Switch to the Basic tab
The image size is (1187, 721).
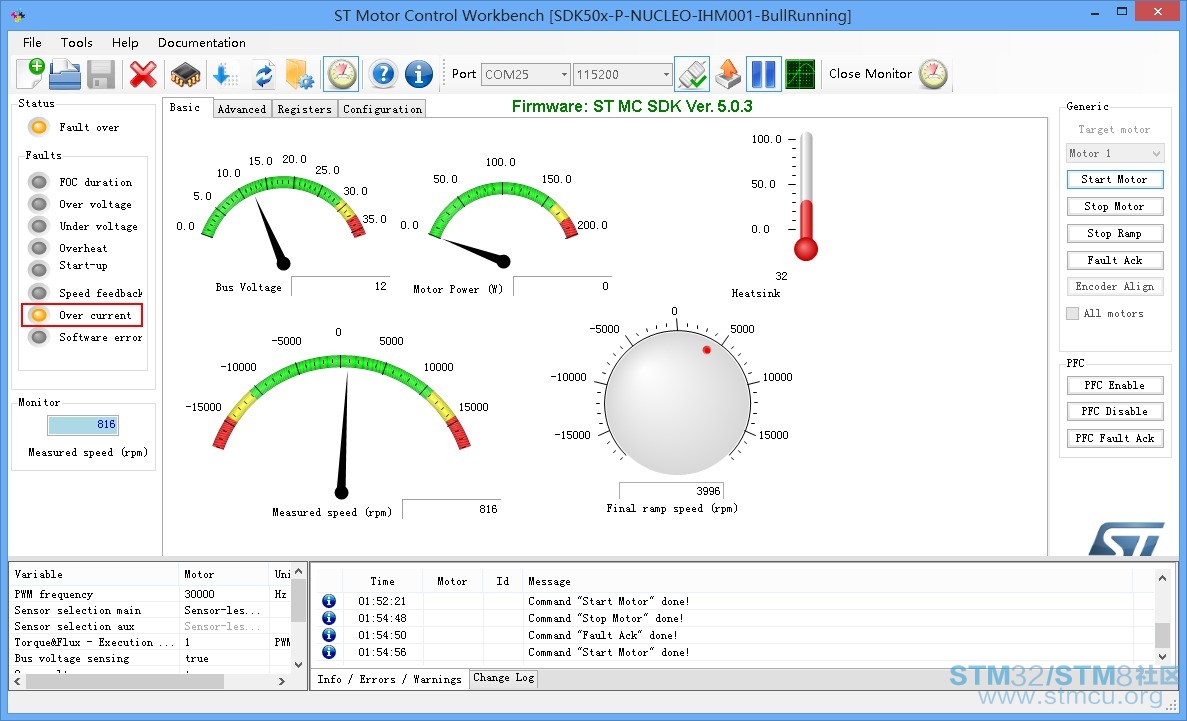click(x=185, y=108)
